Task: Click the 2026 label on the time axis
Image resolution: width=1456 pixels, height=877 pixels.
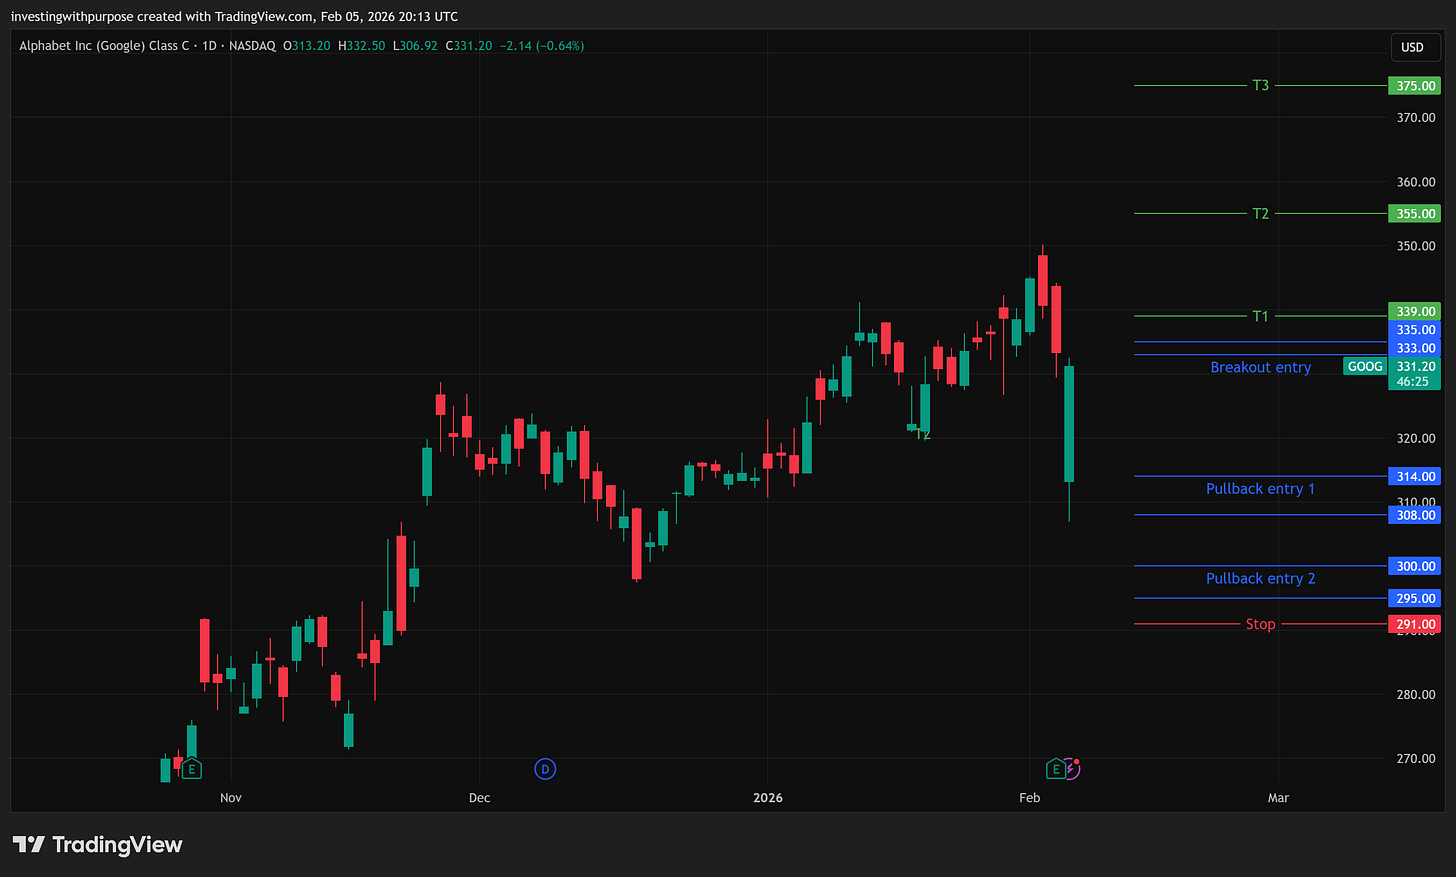Action: (x=768, y=798)
